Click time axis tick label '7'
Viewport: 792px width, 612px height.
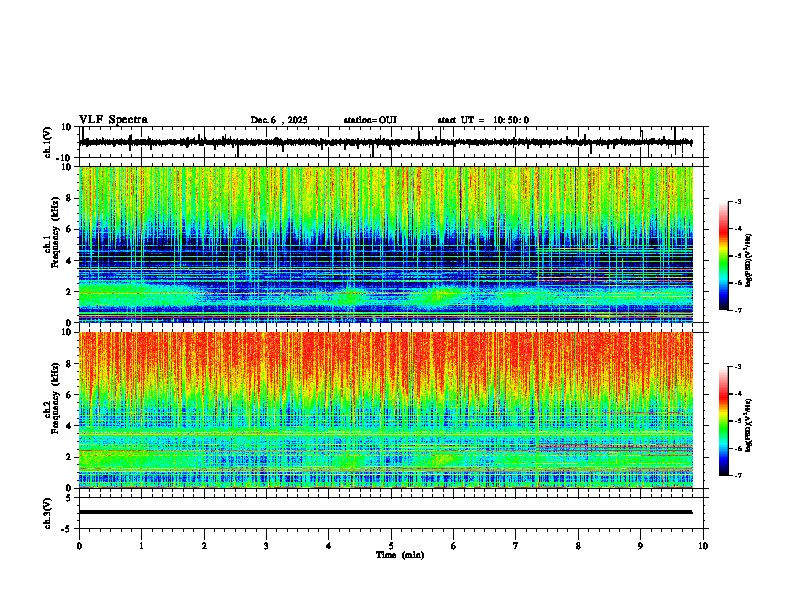[516, 546]
